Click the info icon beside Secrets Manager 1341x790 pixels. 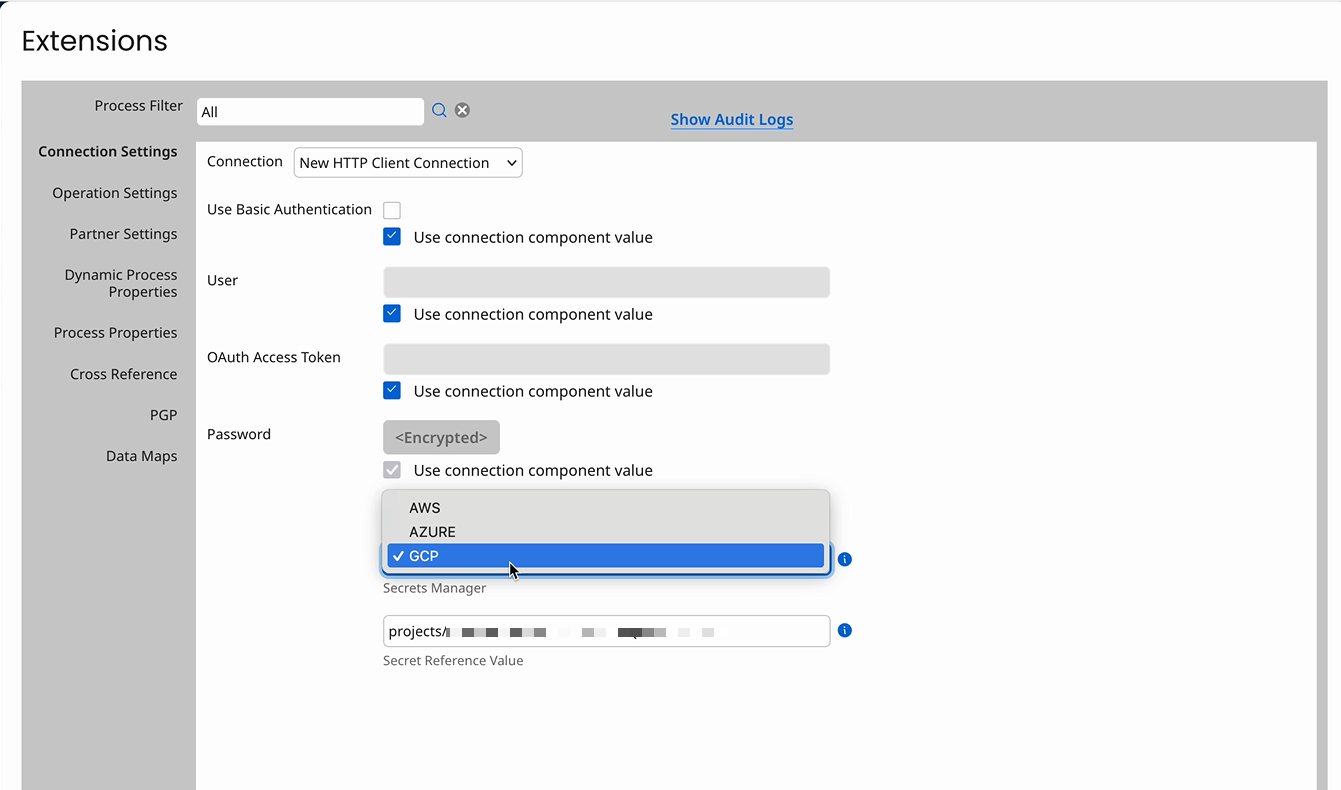[844, 559]
